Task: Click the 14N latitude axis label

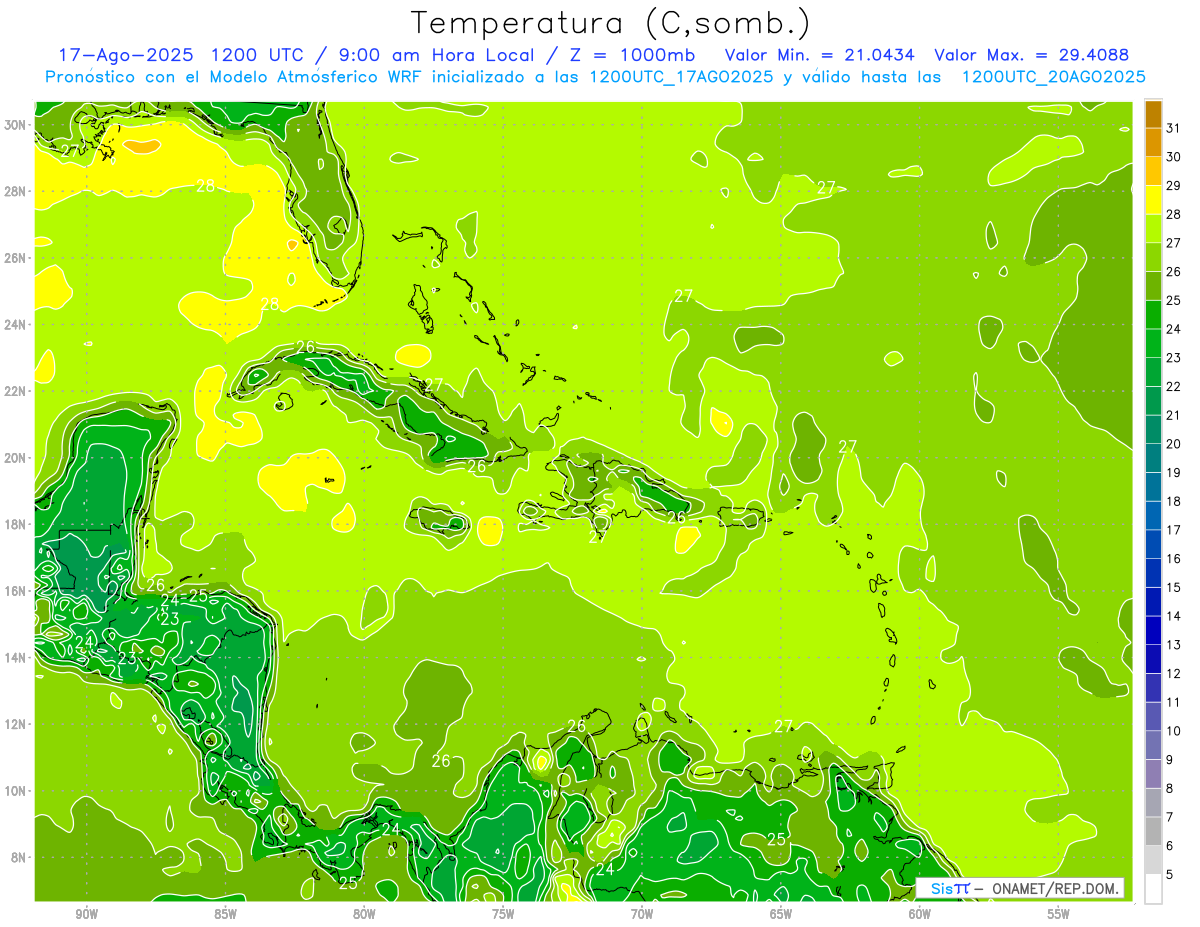Action: pos(15,657)
